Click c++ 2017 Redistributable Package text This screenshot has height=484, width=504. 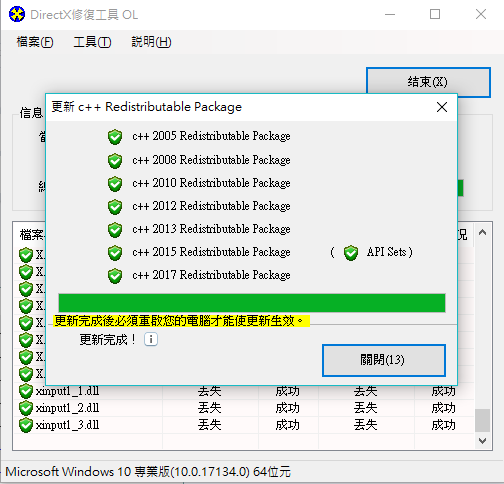click(x=211, y=275)
